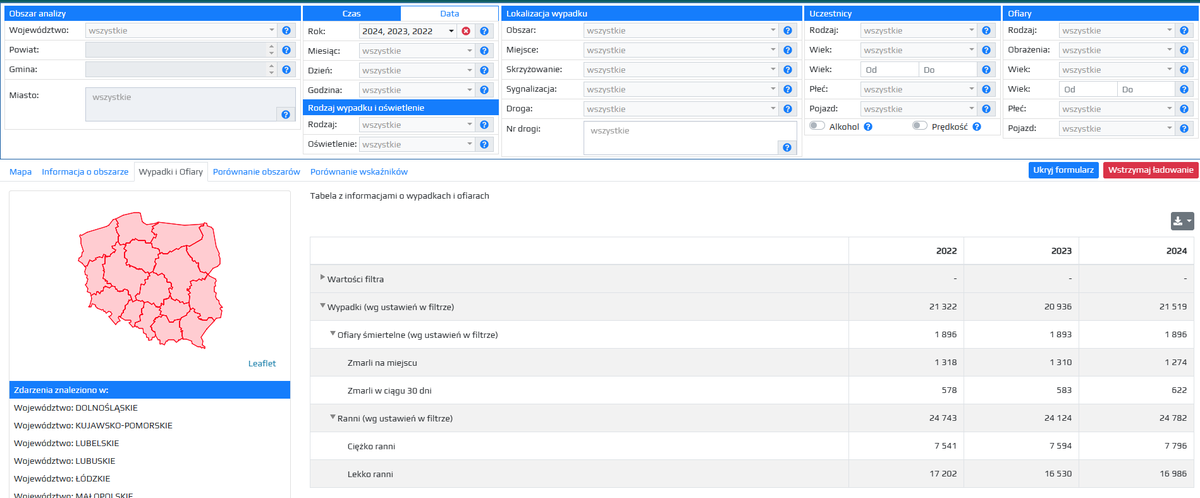Show help for the Uczestnicy Płeć field

click(x=987, y=89)
